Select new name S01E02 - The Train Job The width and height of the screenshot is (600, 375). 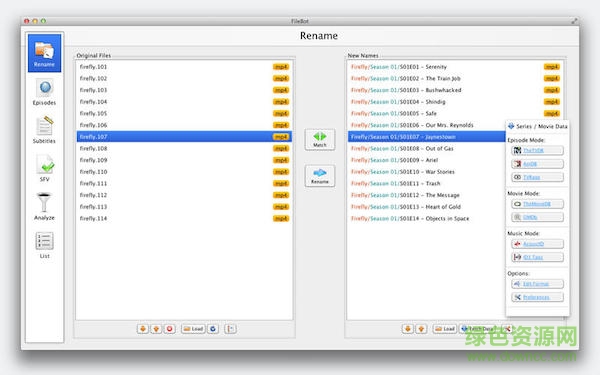click(x=455, y=78)
